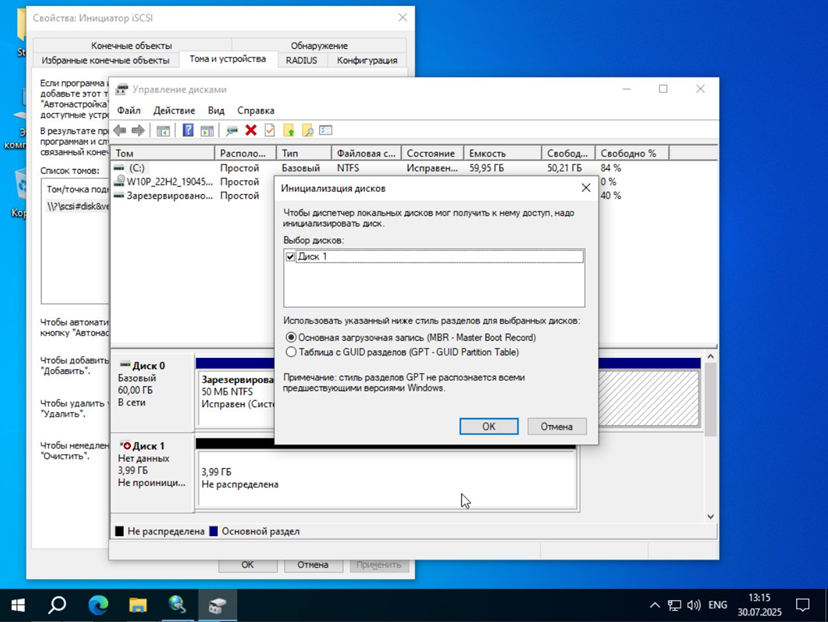Click Отмена in the initialization dialog

pyautogui.click(x=557, y=427)
